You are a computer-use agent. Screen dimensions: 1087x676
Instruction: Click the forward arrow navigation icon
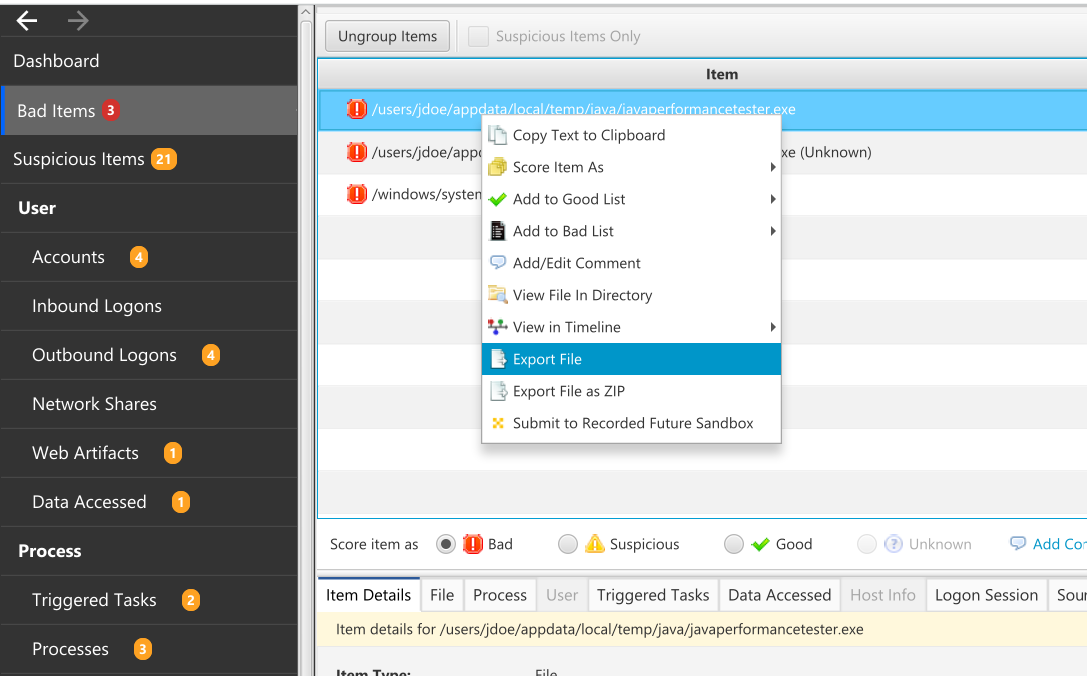click(x=78, y=20)
